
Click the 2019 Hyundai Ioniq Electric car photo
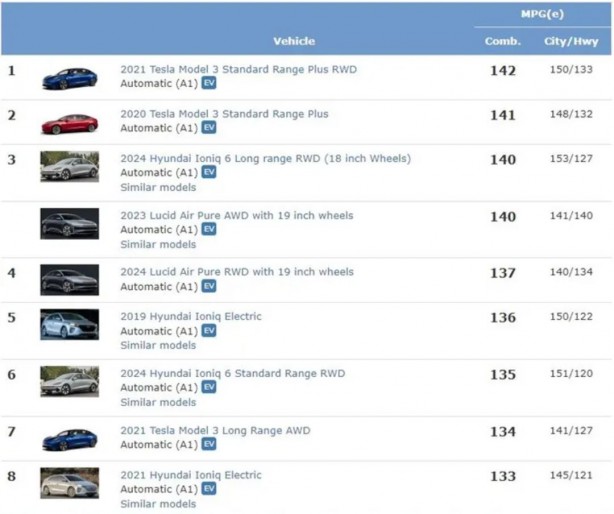(x=69, y=324)
